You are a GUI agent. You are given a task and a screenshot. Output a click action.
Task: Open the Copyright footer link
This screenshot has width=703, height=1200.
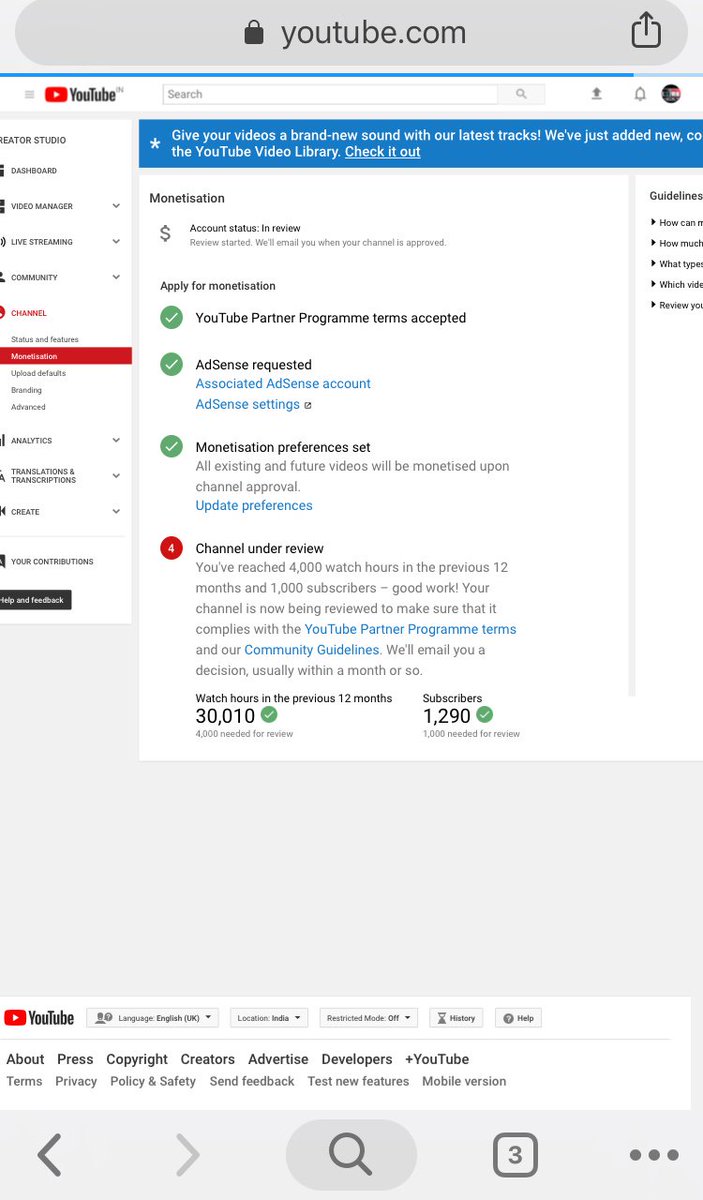click(137, 1059)
